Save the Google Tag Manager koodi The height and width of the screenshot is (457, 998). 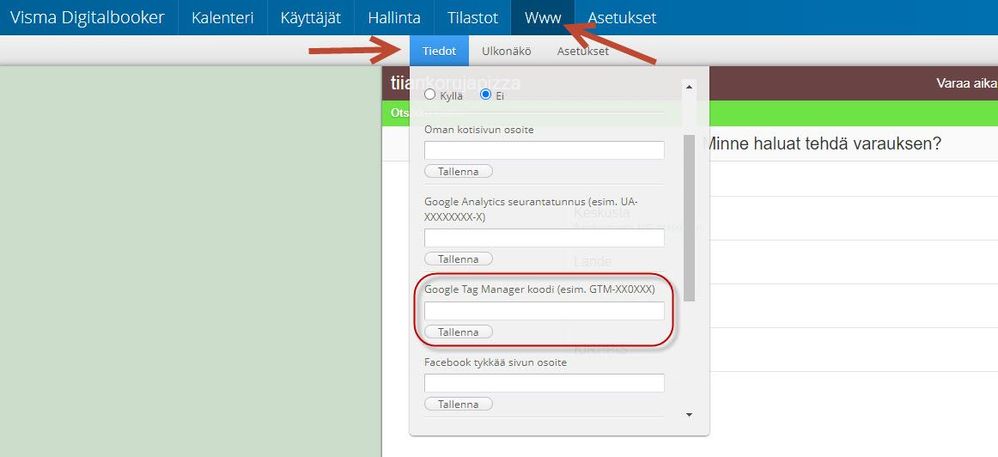point(458,332)
